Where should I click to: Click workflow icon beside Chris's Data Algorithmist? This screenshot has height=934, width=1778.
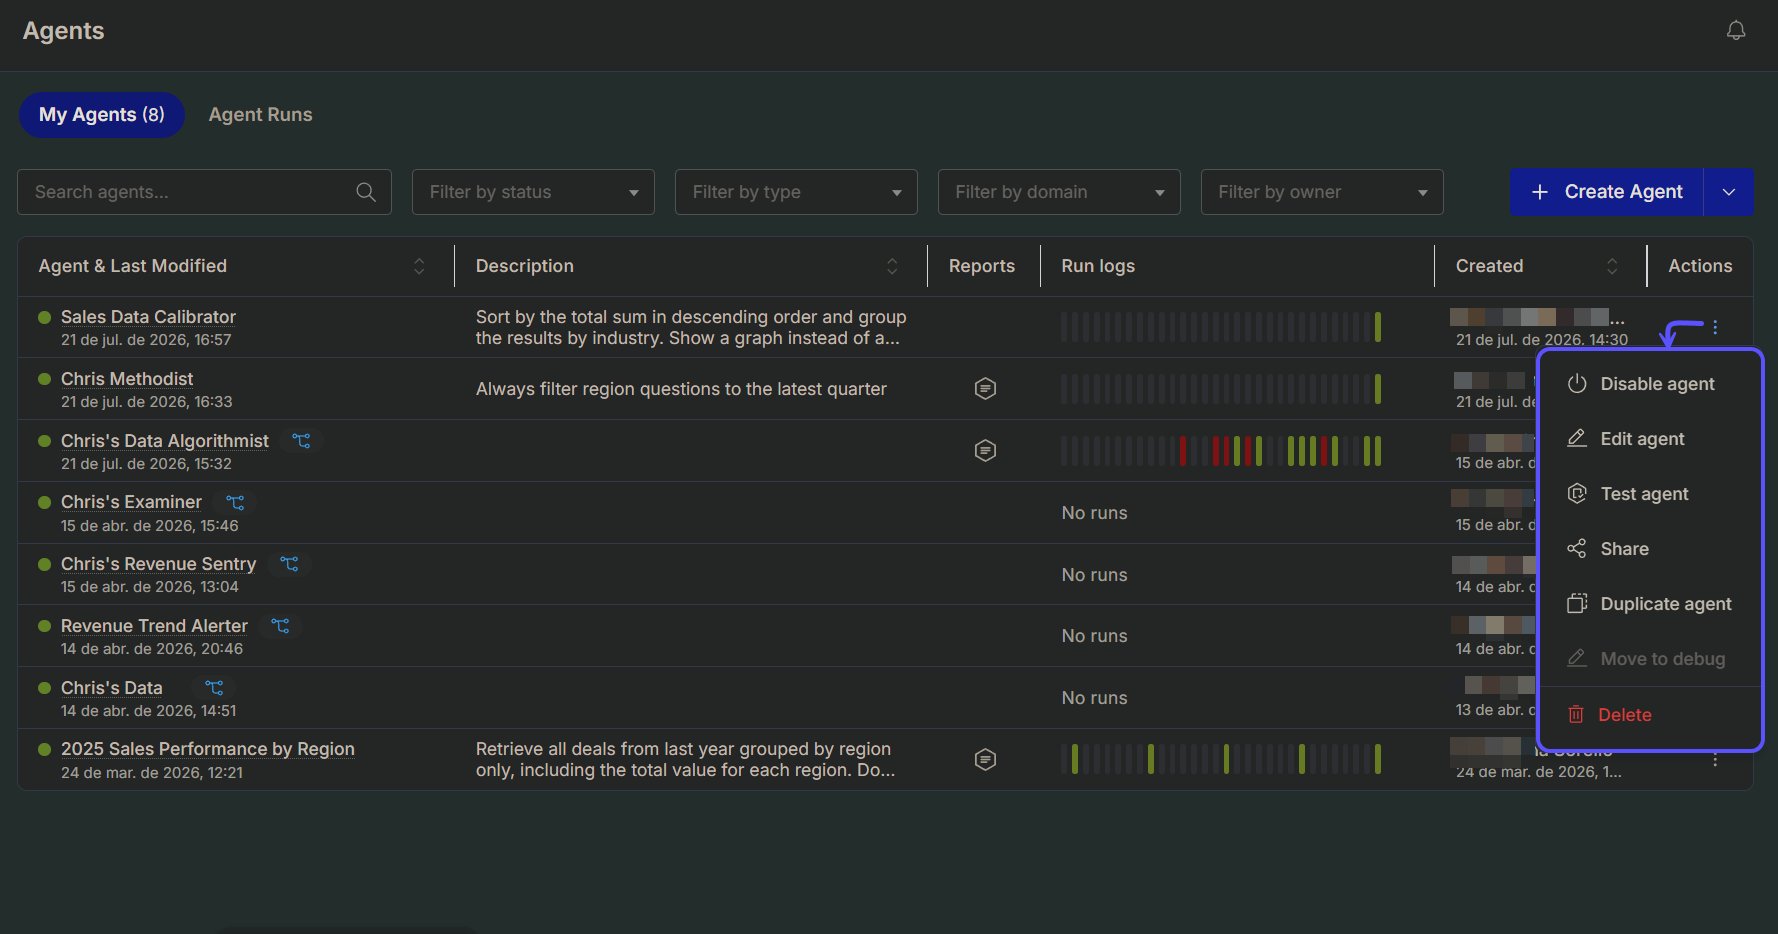click(x=301, y=440)
